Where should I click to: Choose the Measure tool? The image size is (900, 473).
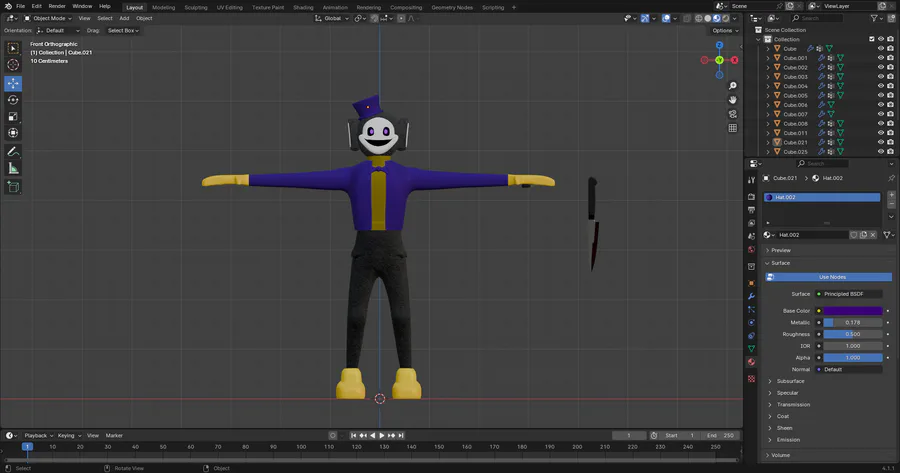pos(13,168)
